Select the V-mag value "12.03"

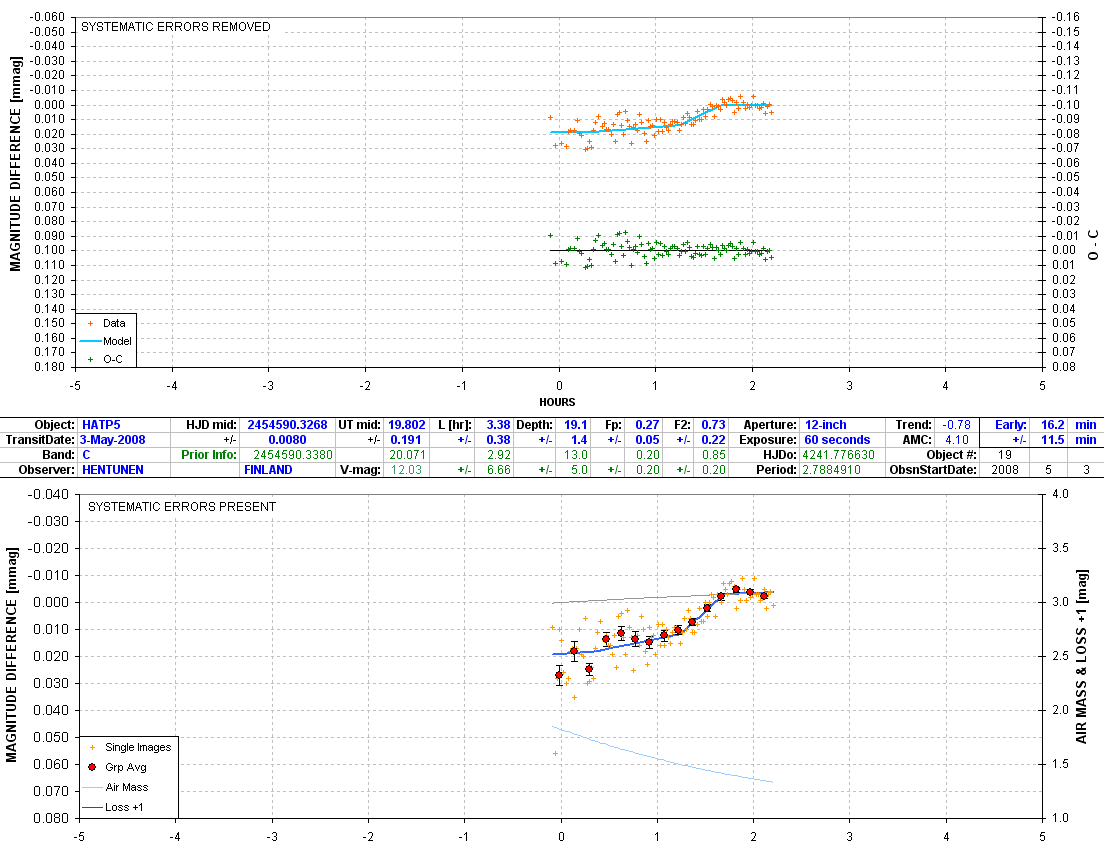[x=406, y=470]
